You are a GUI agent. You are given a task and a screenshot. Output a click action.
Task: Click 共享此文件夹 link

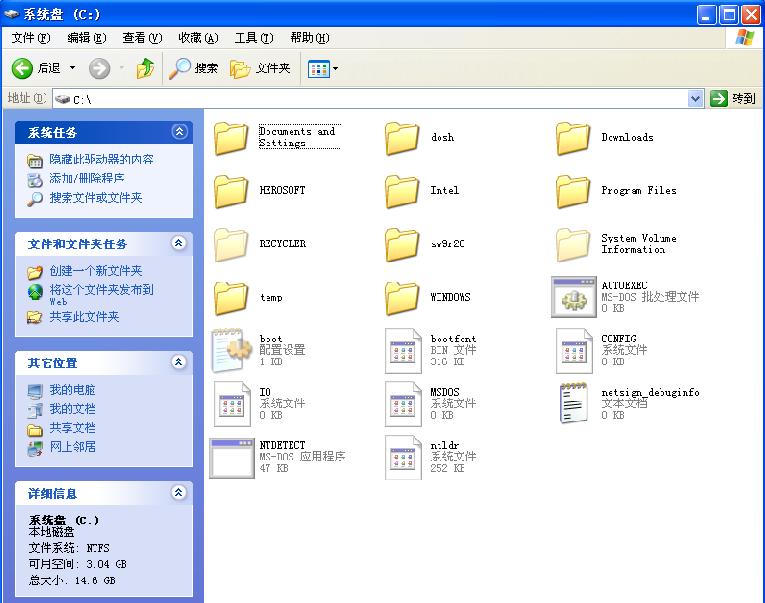point(84,317)
